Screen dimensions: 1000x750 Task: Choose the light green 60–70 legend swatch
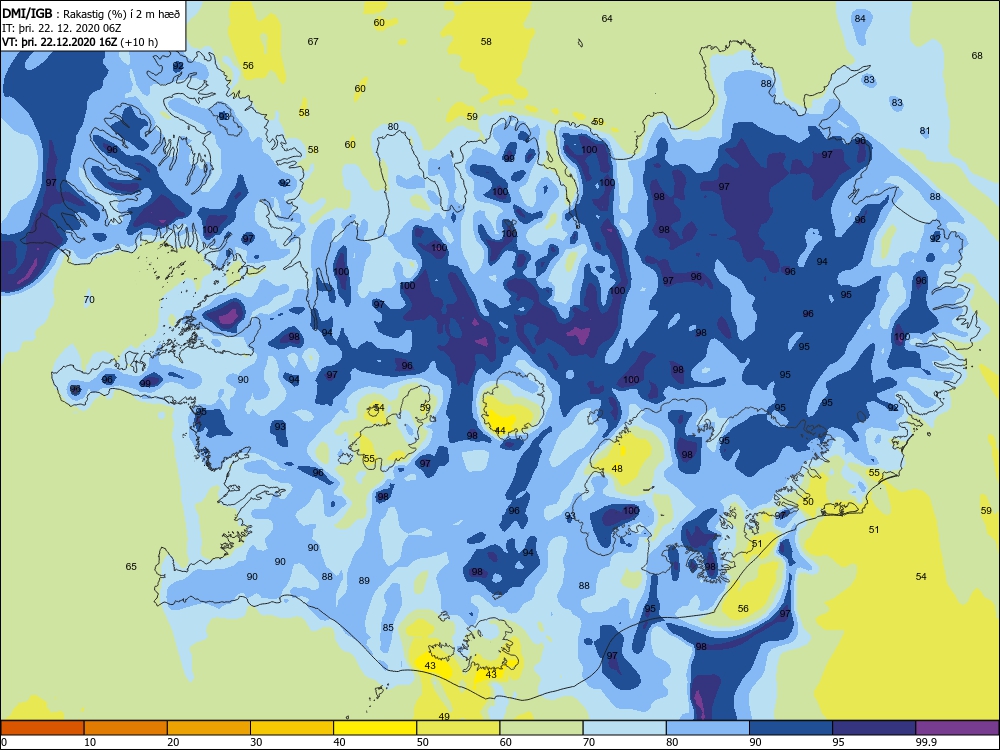coord(541,728)
